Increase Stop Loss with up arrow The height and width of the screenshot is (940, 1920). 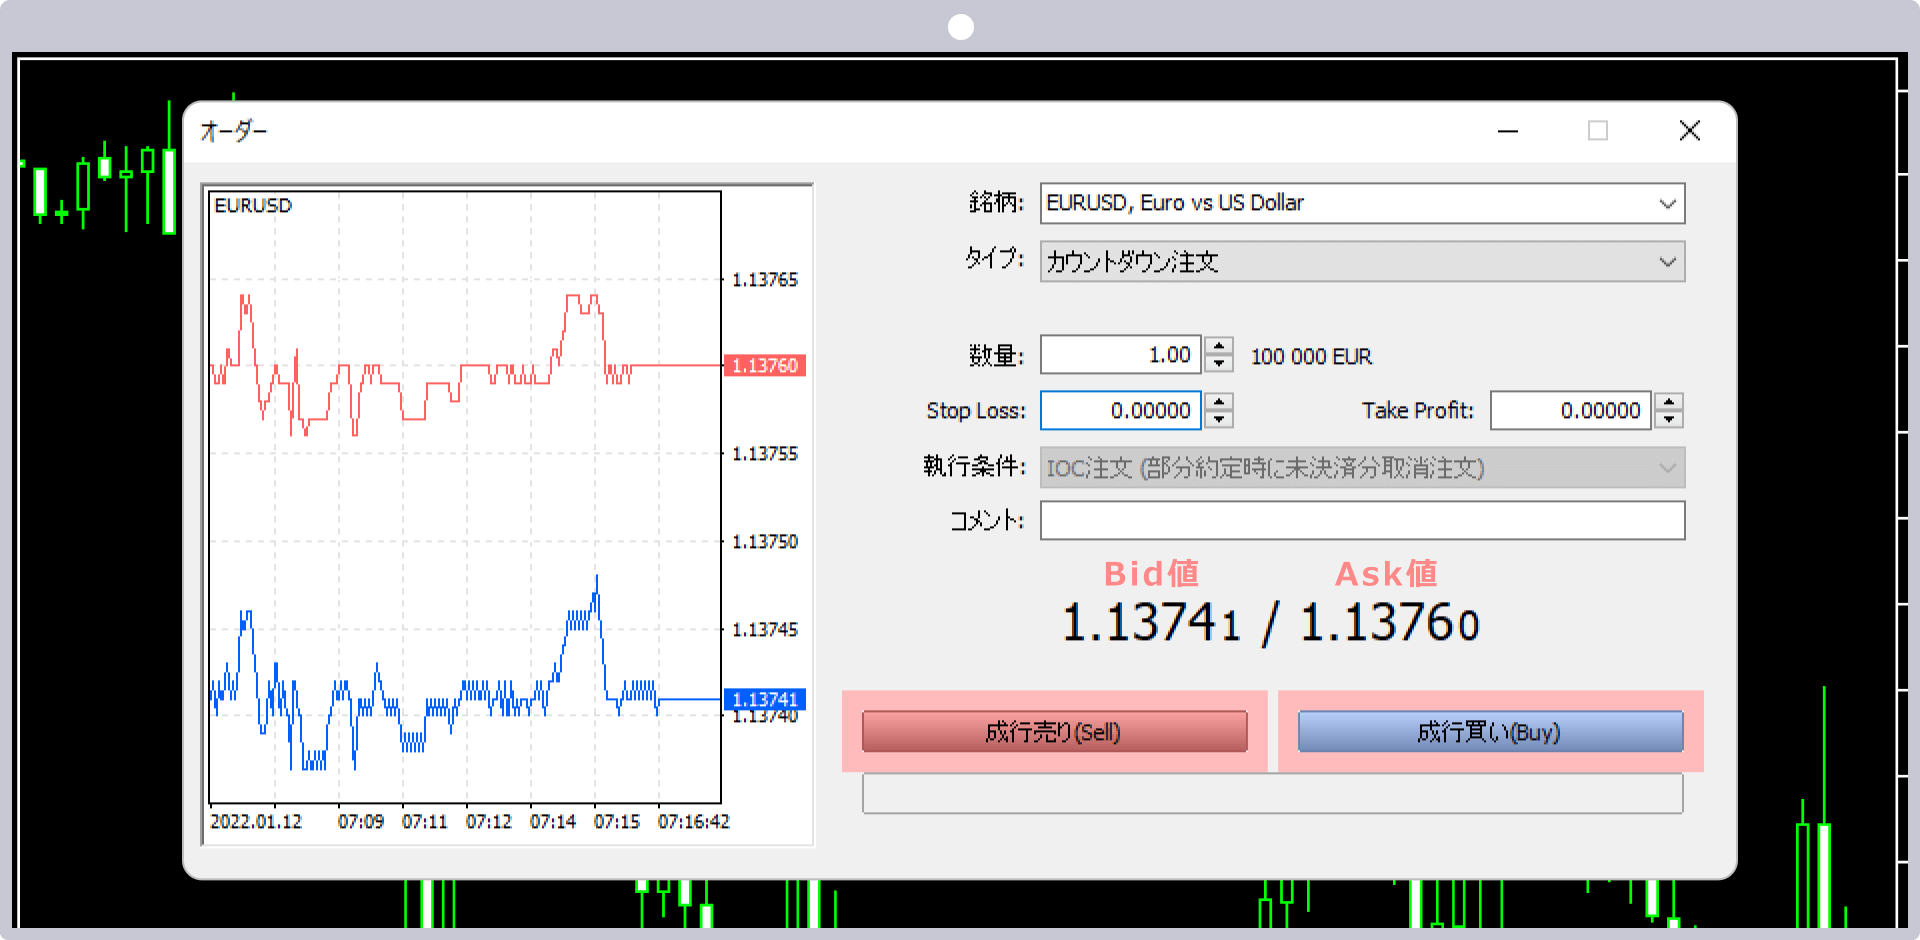(x=1218, y=402)
